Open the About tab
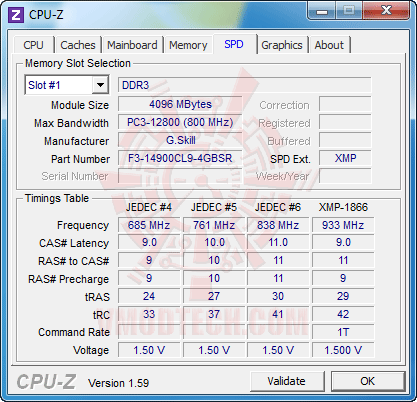Screen dimensions: 417x402 click(x=329, y=45)
